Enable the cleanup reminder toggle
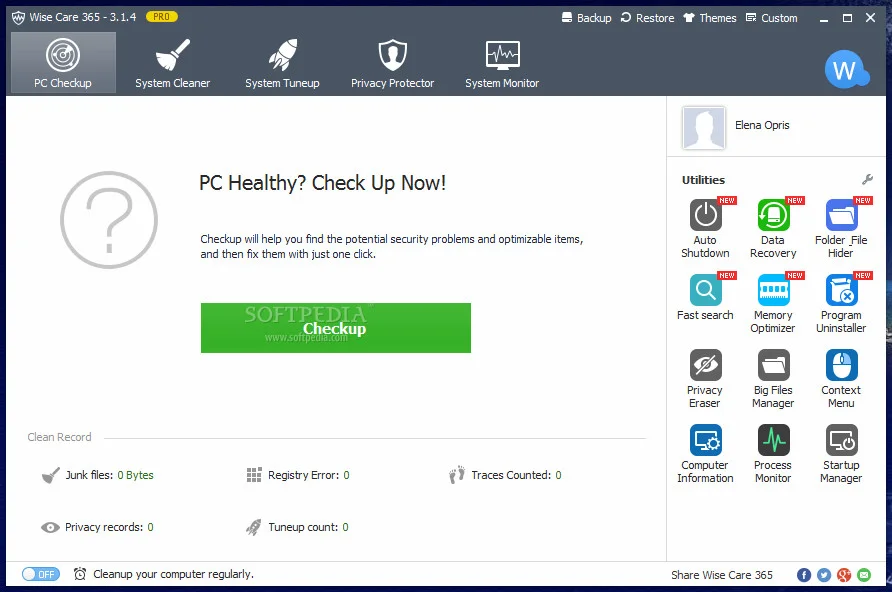Image resolution: width=892 pixels, height=592 pixels. 40,574
